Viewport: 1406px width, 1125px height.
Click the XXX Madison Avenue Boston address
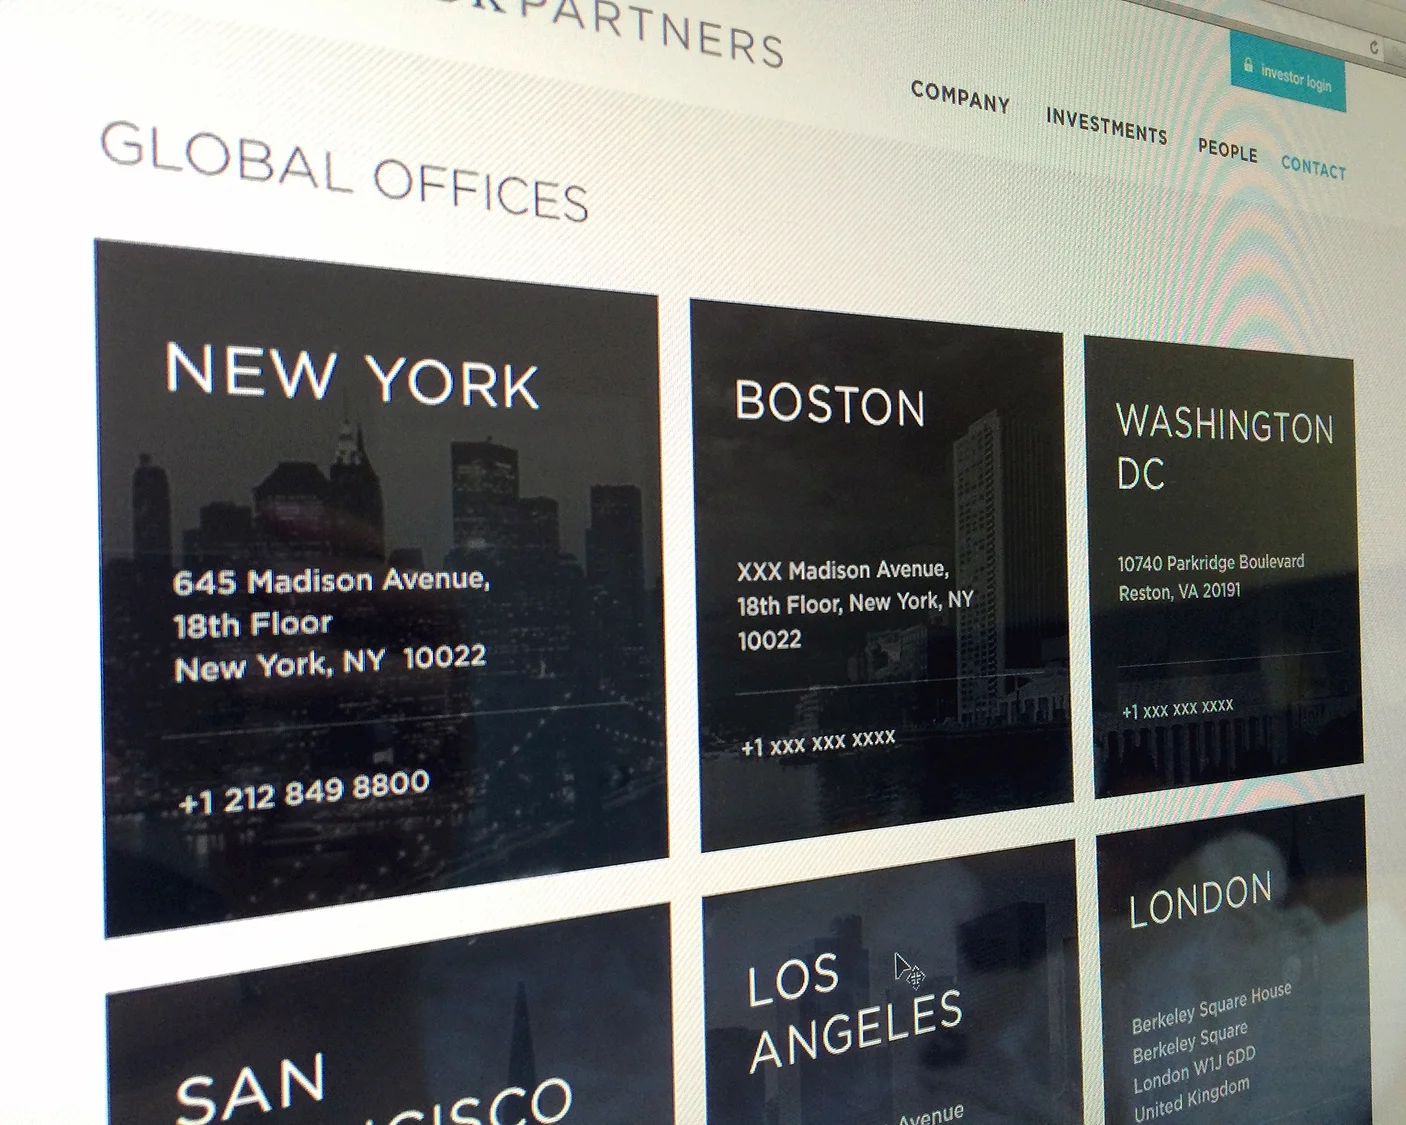[x=855, y=604]
